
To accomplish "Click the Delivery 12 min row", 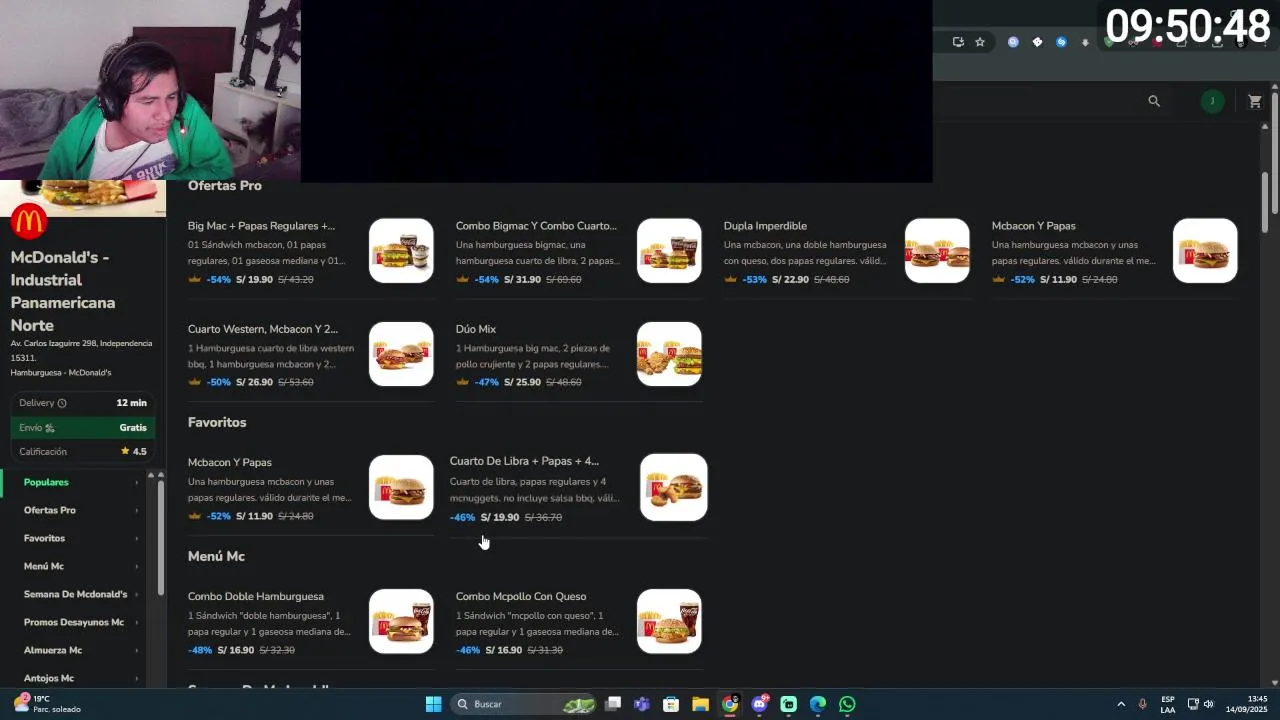I will coord(83,403).
